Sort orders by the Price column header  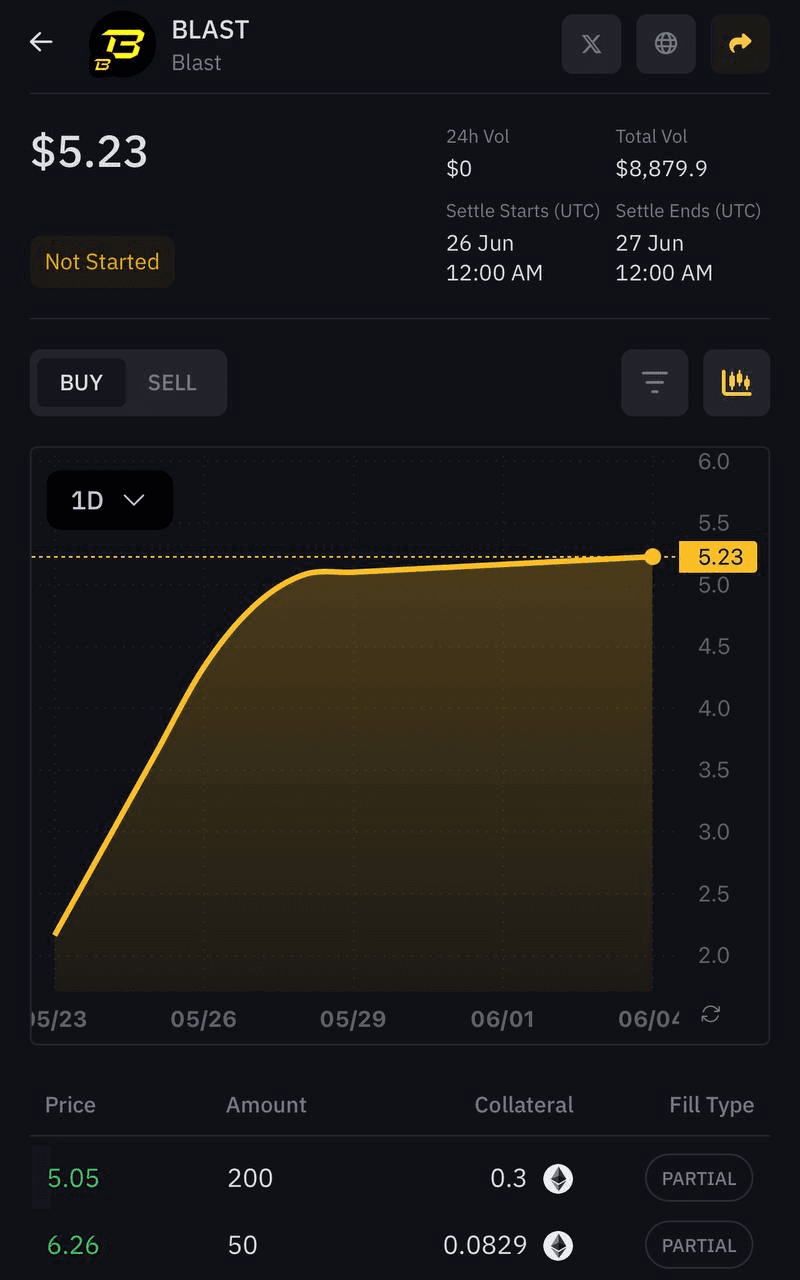(x=70, y=1105)
